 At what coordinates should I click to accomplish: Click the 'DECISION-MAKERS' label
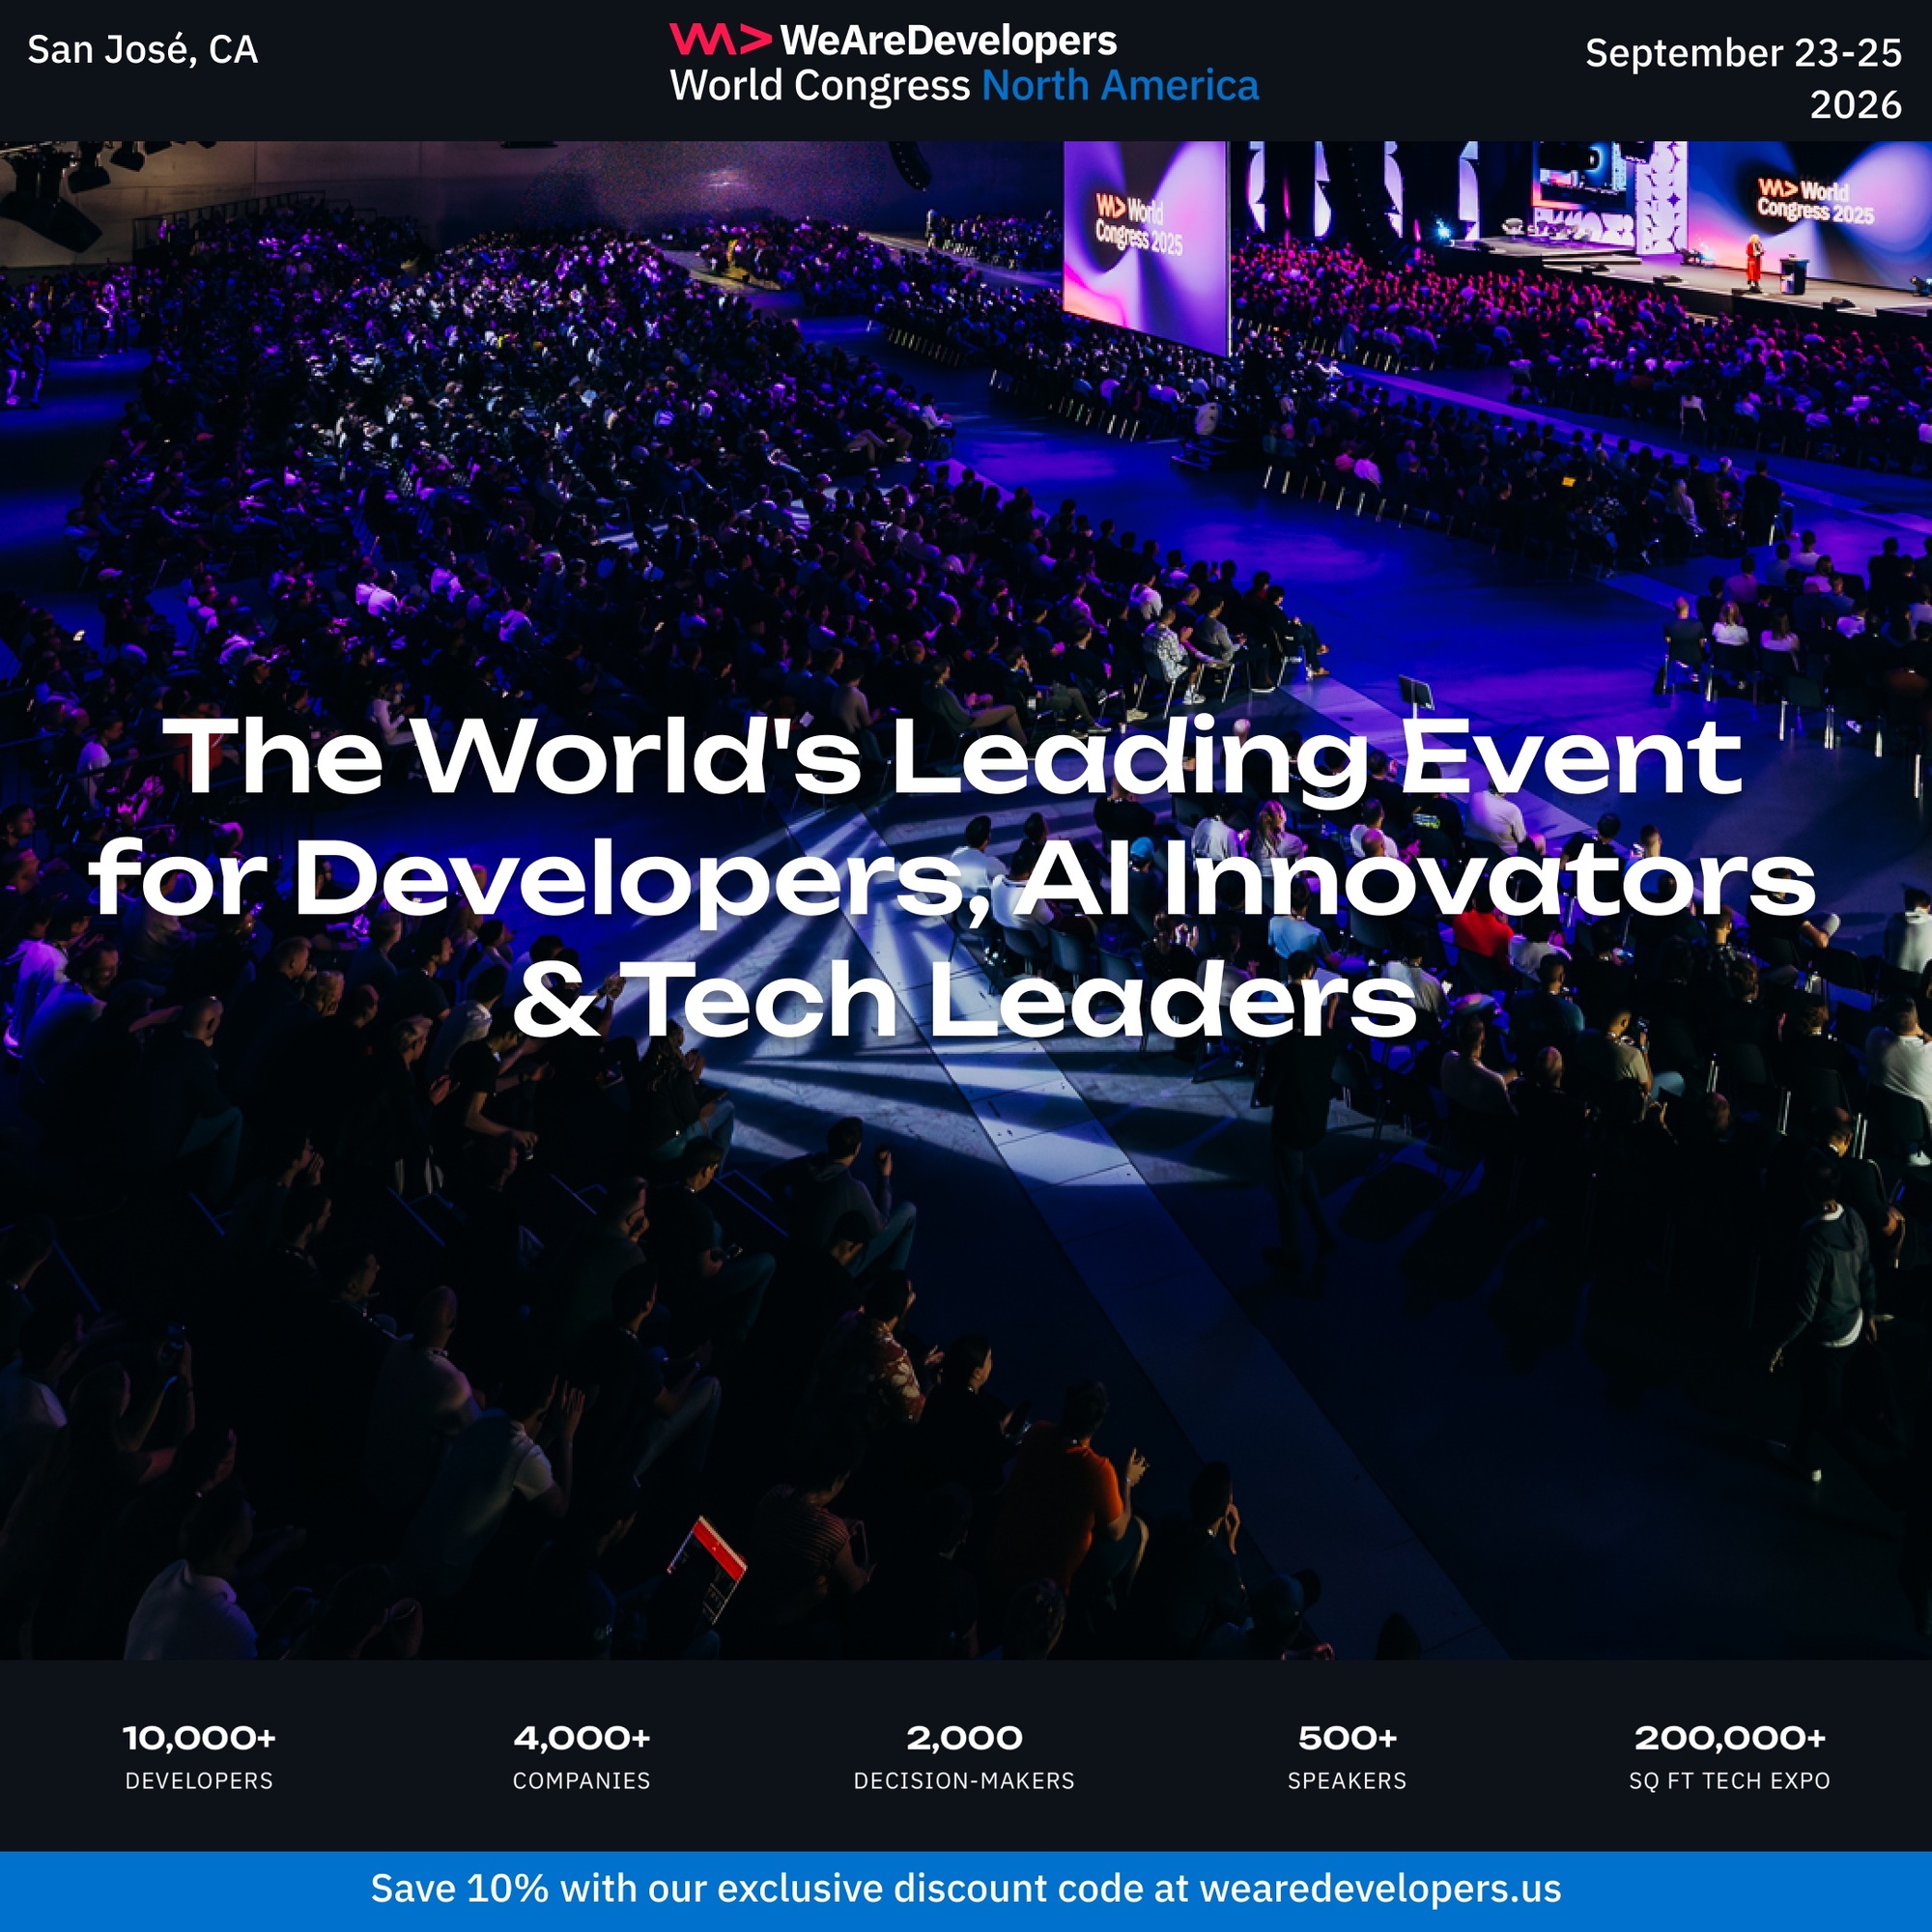[965, 1781]
